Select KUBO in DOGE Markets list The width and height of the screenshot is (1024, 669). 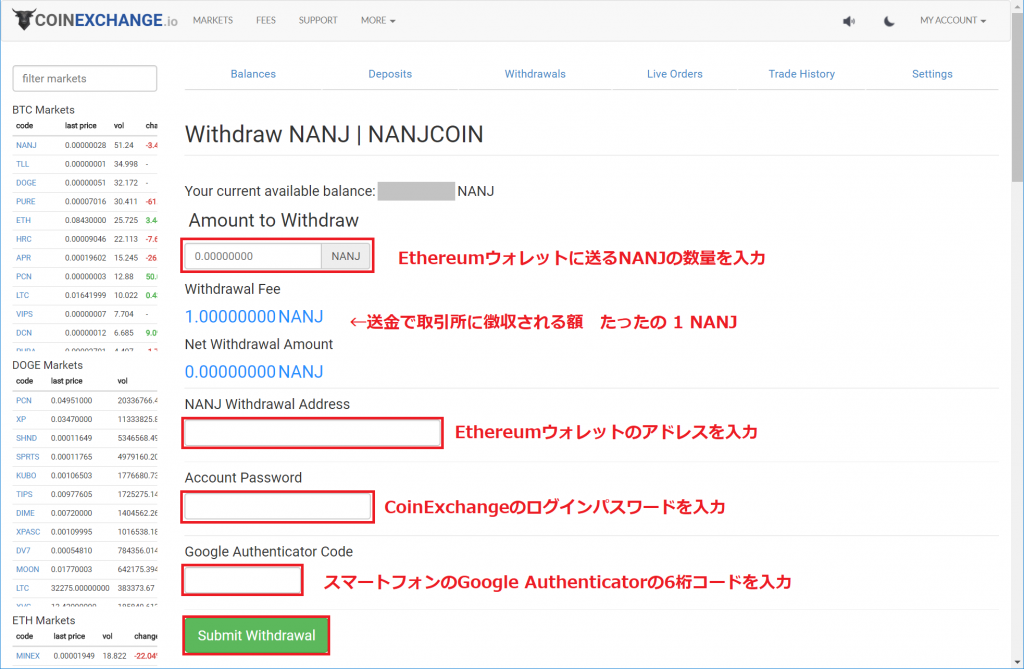26,476
